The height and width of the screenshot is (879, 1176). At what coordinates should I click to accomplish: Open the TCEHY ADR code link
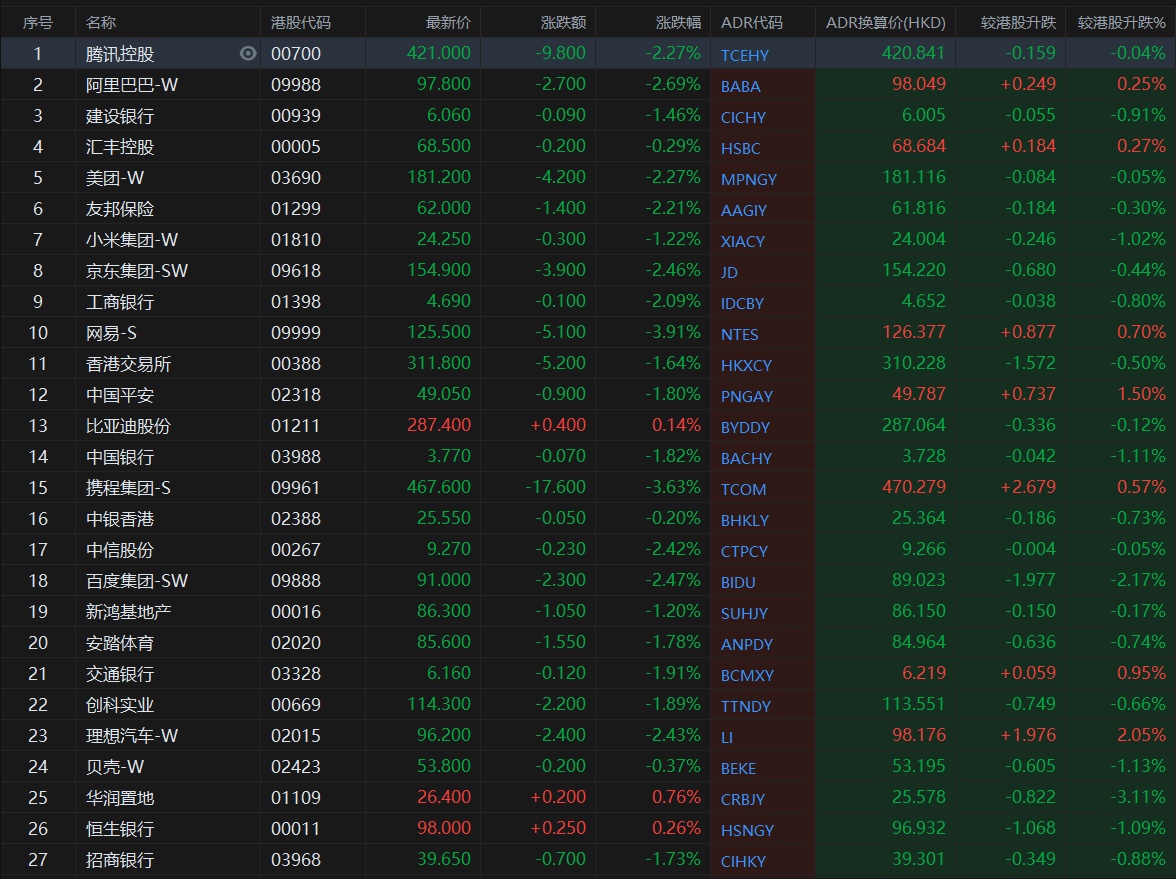tap(745, 55)
